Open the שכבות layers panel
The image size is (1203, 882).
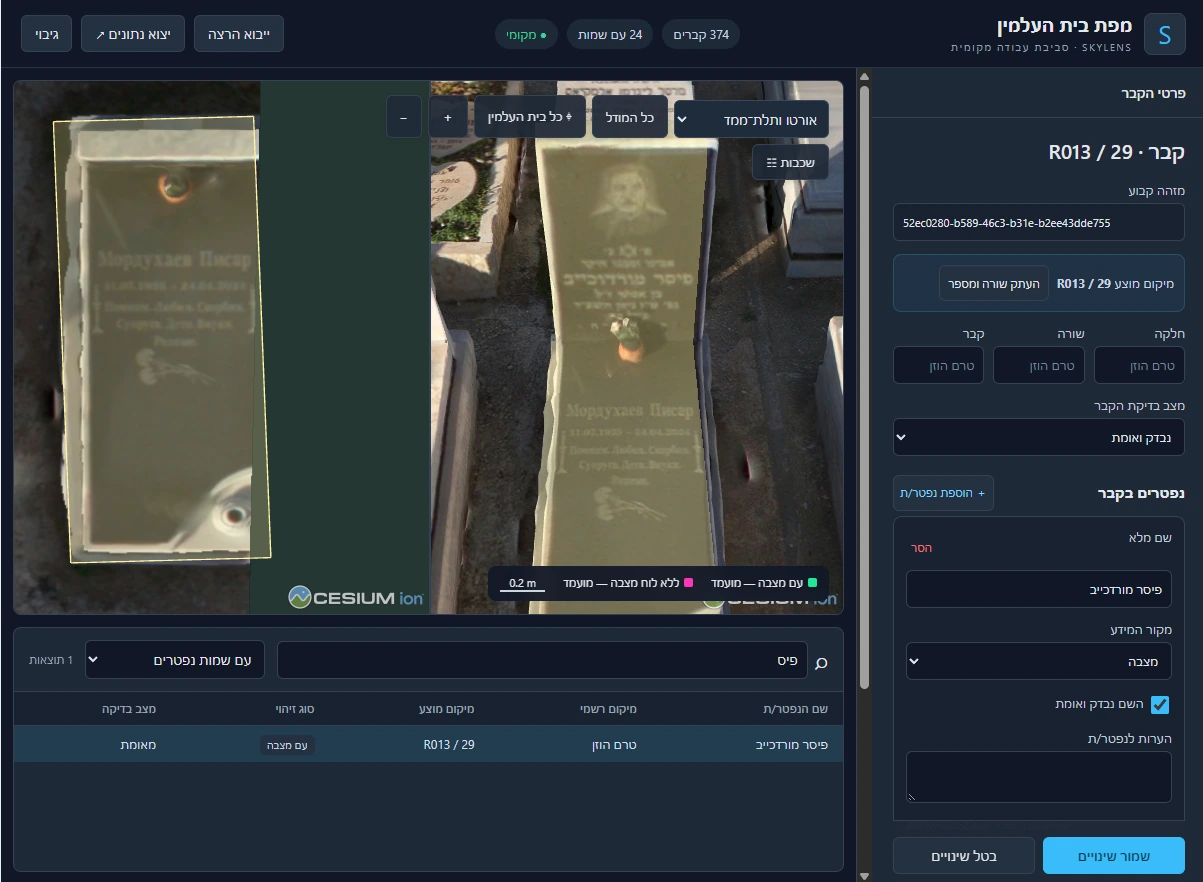[x=790, y=162]
